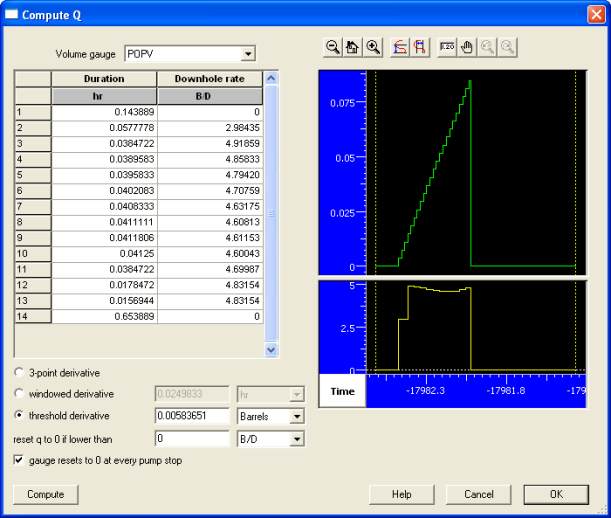The height and width of the screenshot is (518, 611).
Task: Click the Compute button
Action: coord(45,494)
